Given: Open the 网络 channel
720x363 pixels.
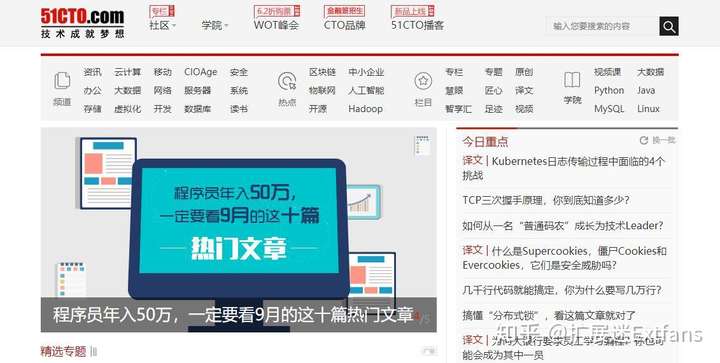Looking at the screenshot, I should [x=163, y=90].
